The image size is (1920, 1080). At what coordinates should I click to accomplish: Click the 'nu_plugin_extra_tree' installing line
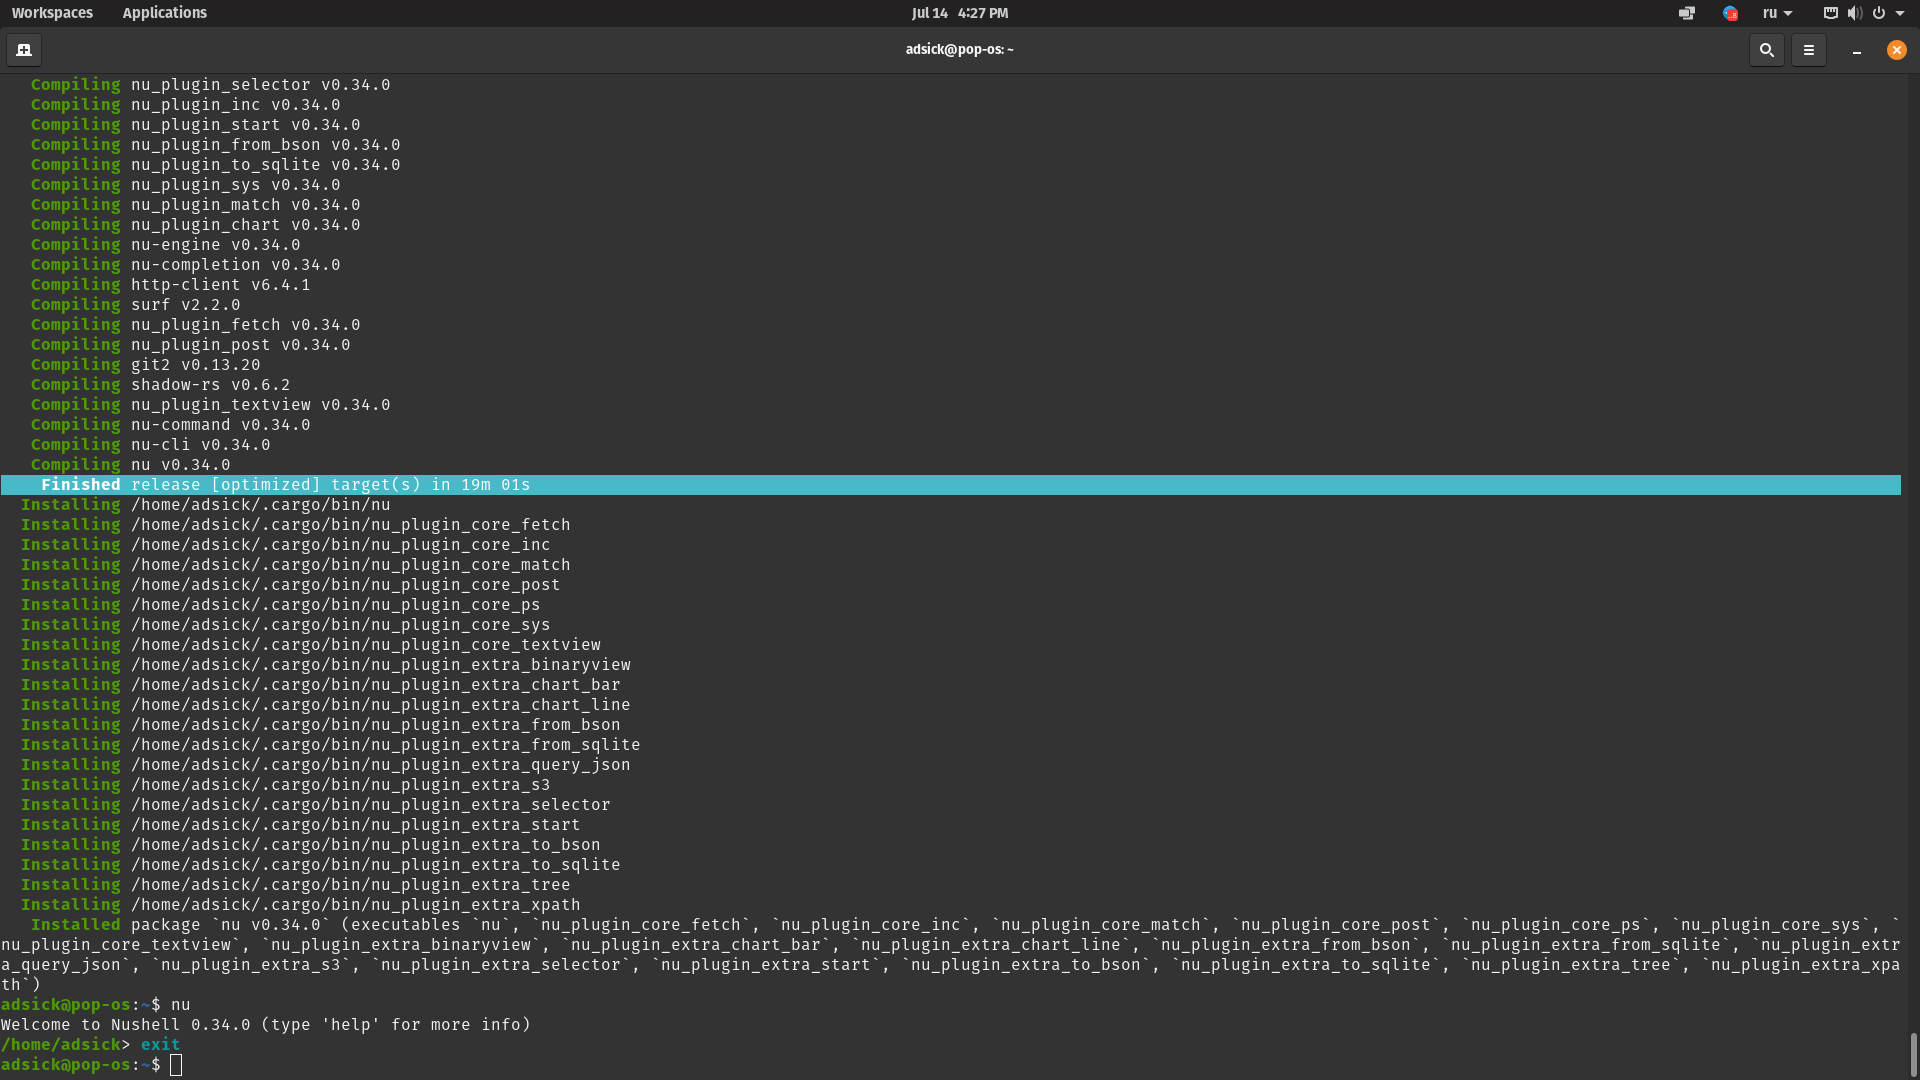(295, 885)
